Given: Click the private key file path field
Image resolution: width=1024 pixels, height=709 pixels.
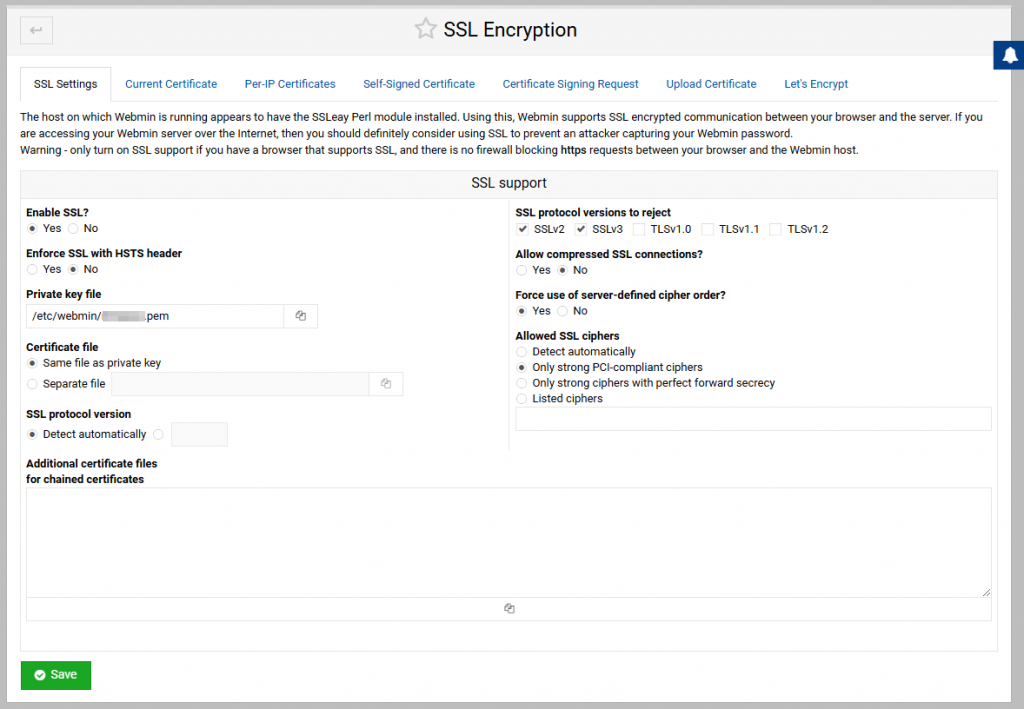Looking at the screenshot, I should tap(155, 316).
